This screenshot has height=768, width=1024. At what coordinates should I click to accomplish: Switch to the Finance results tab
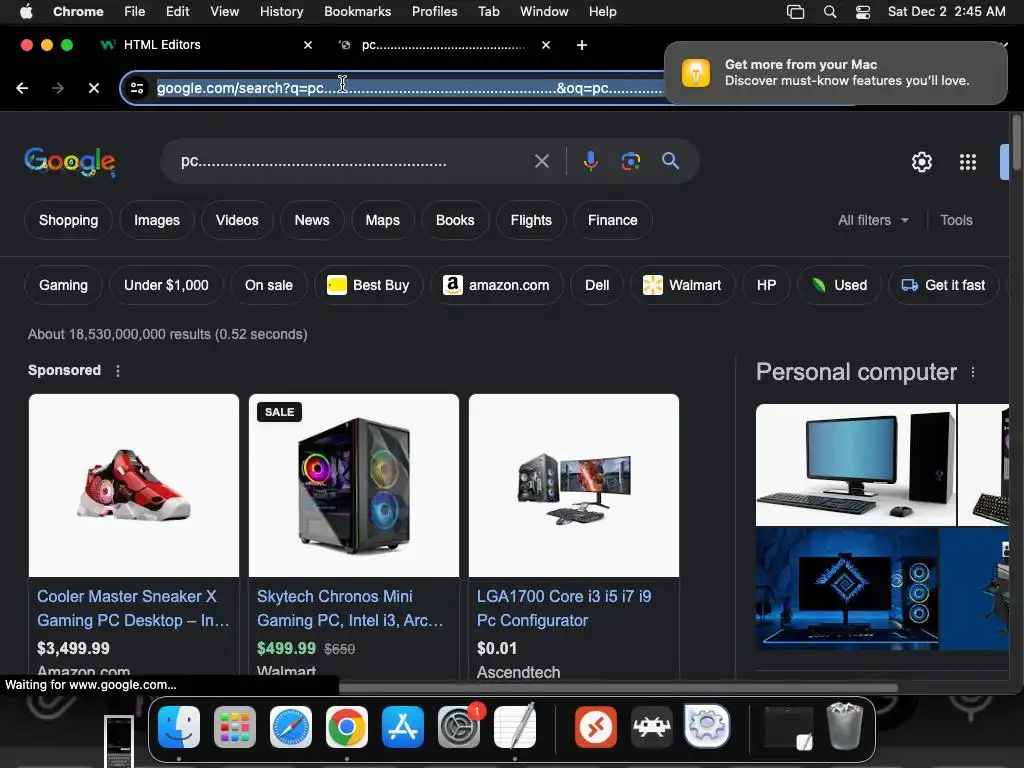[x=613, y=220]
